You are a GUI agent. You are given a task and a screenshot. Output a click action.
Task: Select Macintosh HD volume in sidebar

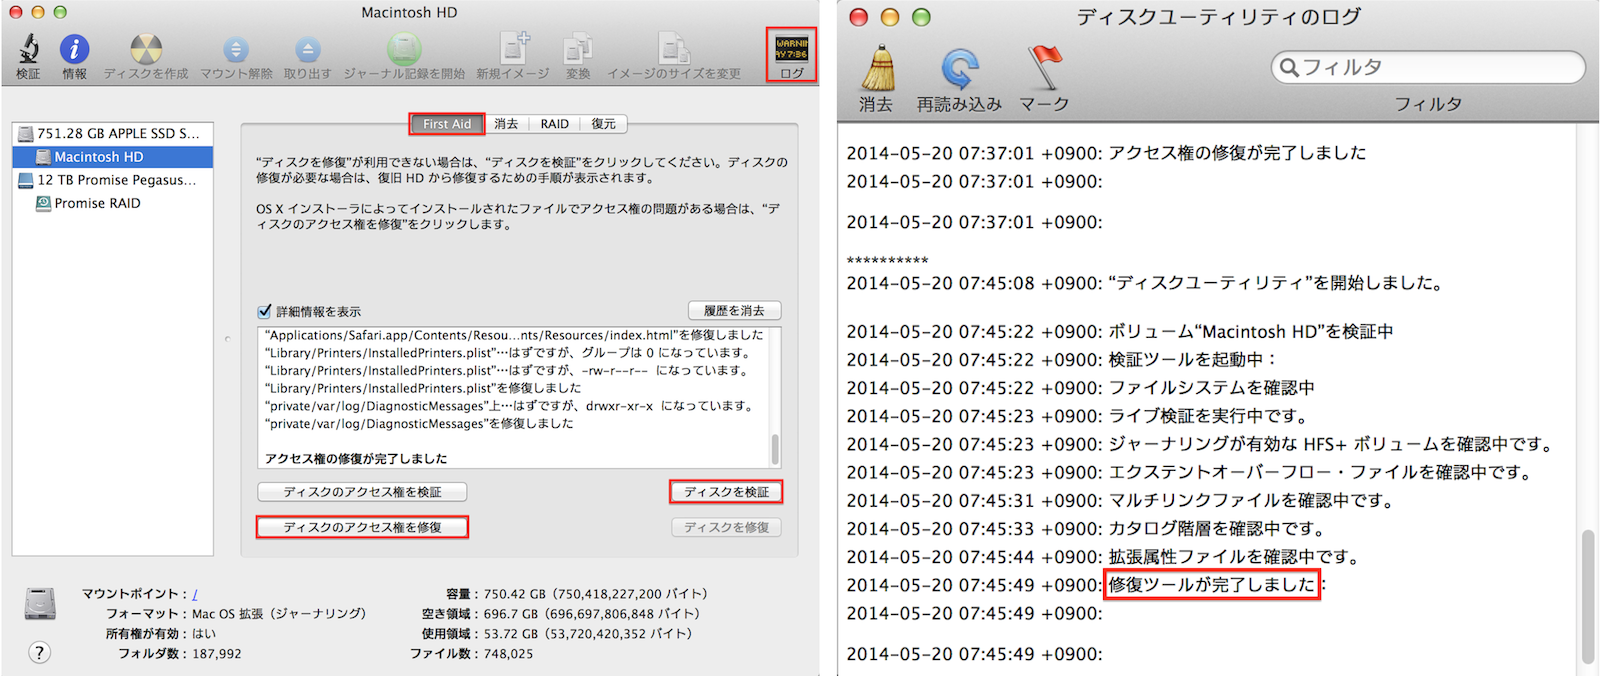coord(112,157)
